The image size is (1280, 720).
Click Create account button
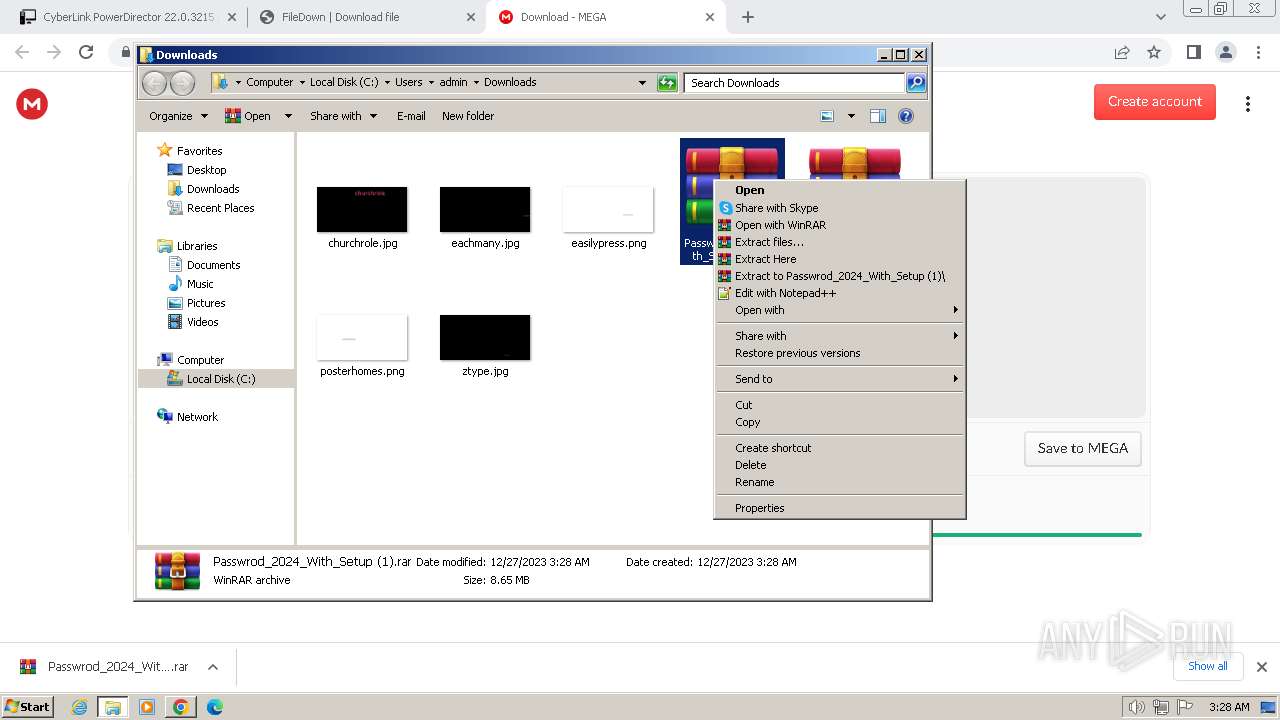1155,102
